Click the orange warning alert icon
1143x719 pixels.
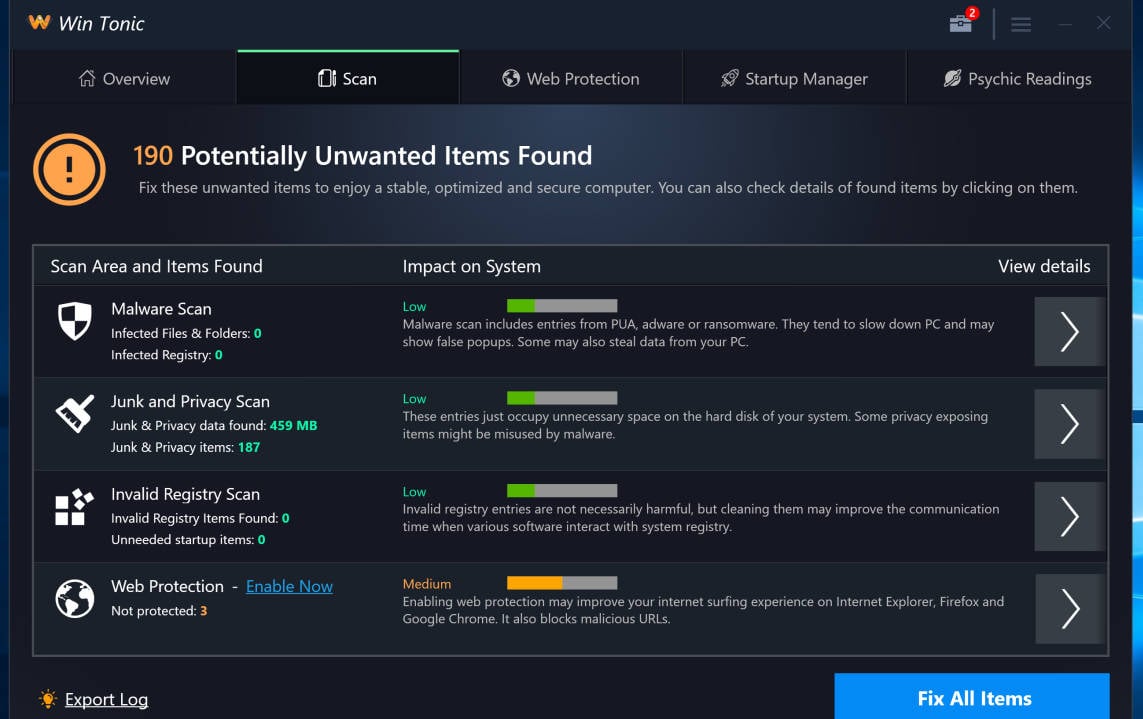pos(69,169)
